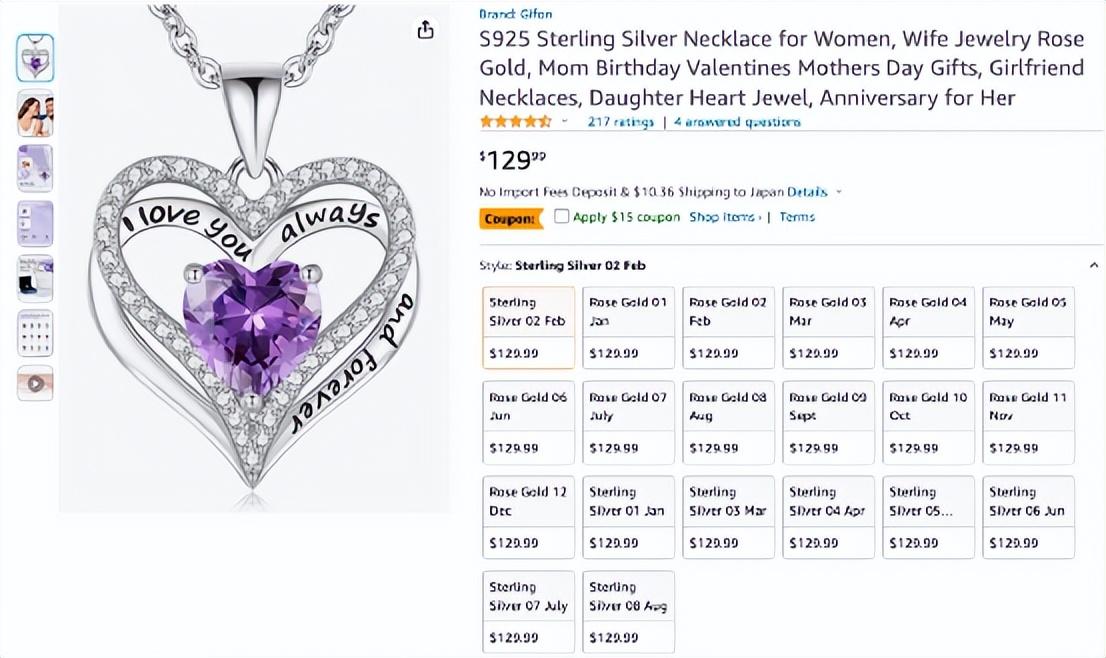Choose the Rose Gold 01 Jan style
Viewport: 1106px width, 658px height.
(x=628, y=327)
